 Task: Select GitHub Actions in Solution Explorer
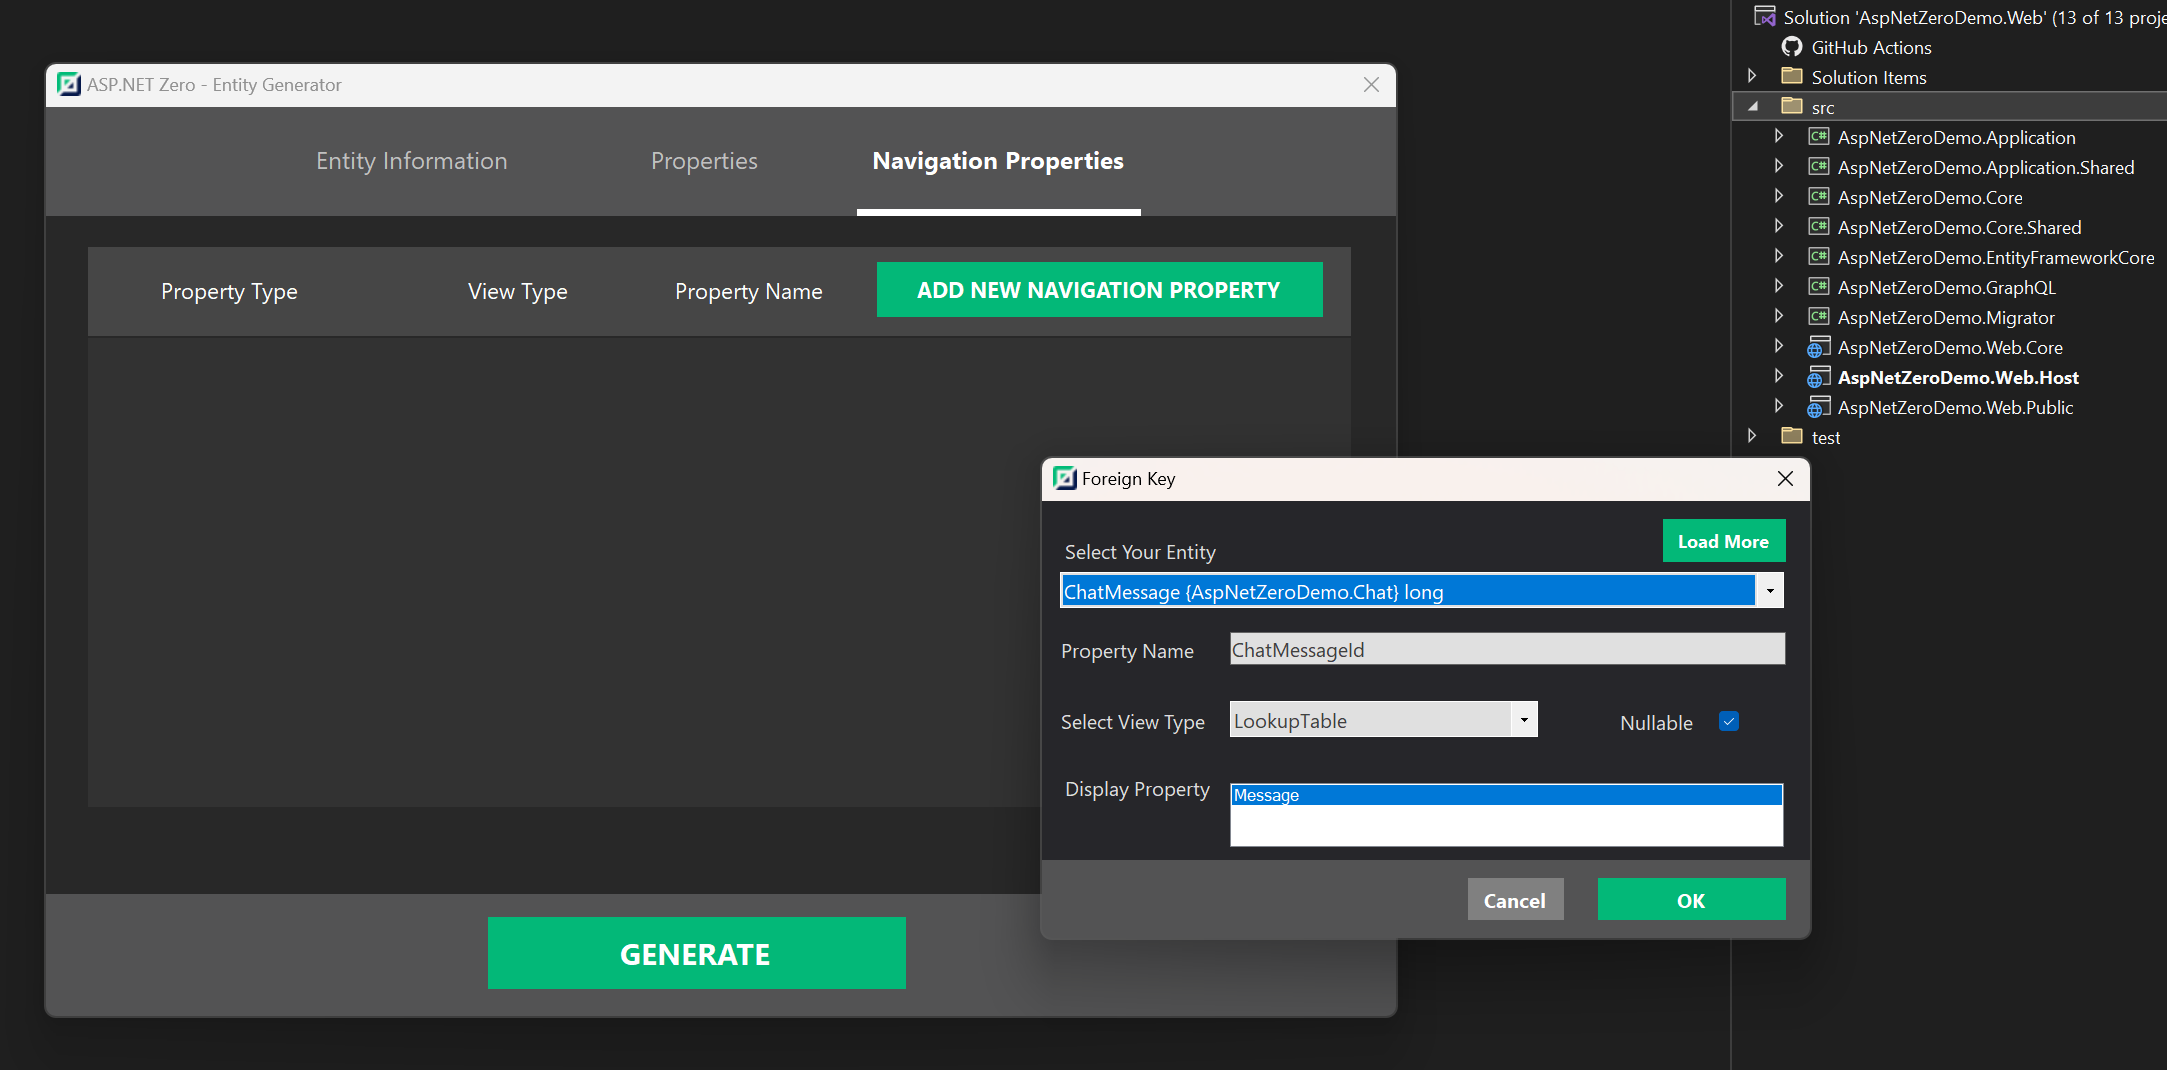pyautogui.click(x=1871, y=47)
